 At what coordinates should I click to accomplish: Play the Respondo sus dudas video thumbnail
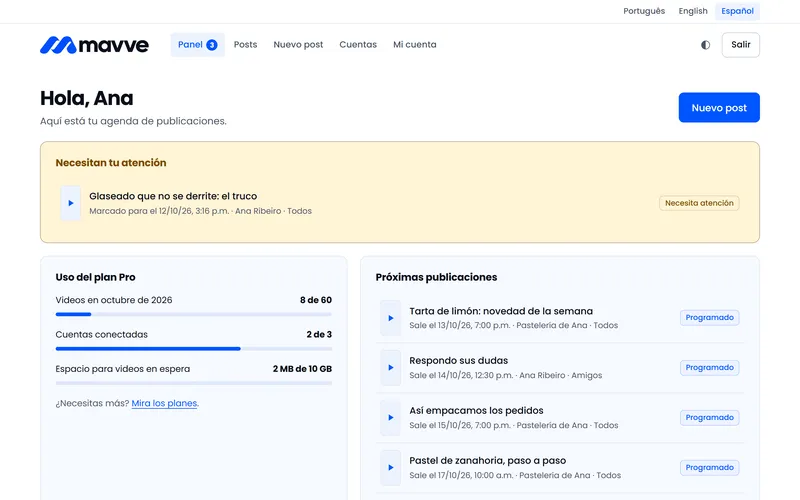pos(390,368)
